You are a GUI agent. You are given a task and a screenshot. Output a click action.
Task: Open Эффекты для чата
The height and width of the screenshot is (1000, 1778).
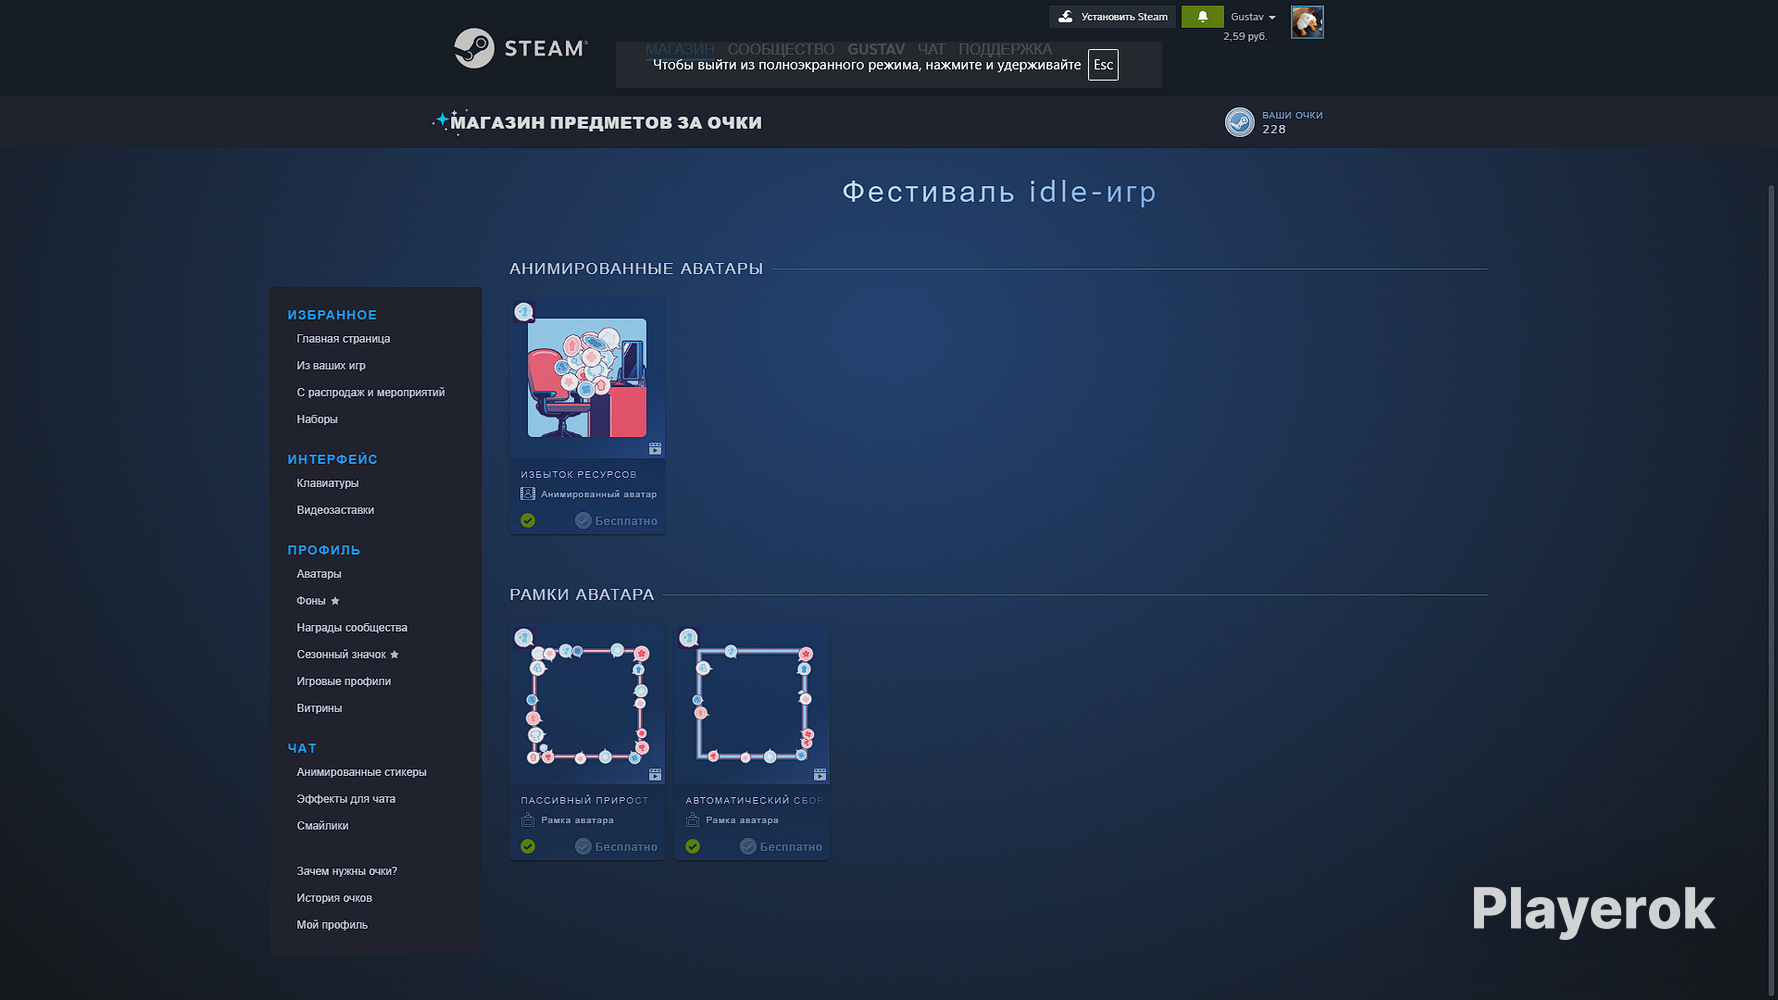pyautogui.click(x=346, y=800)
